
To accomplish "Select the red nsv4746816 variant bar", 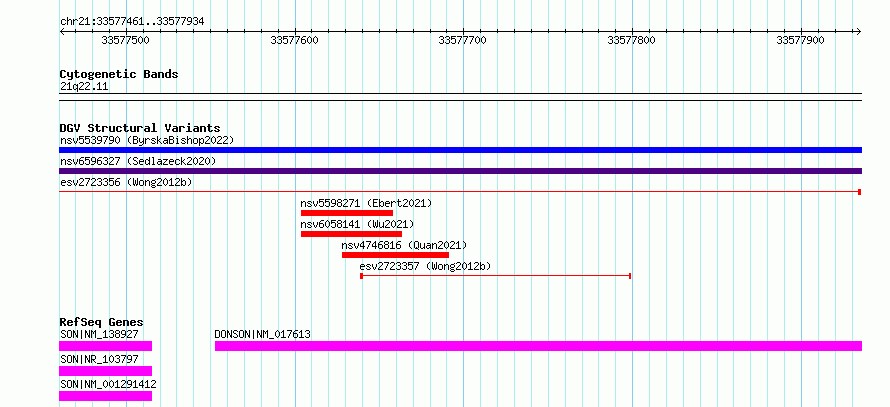I will click(x=396, y=255).
